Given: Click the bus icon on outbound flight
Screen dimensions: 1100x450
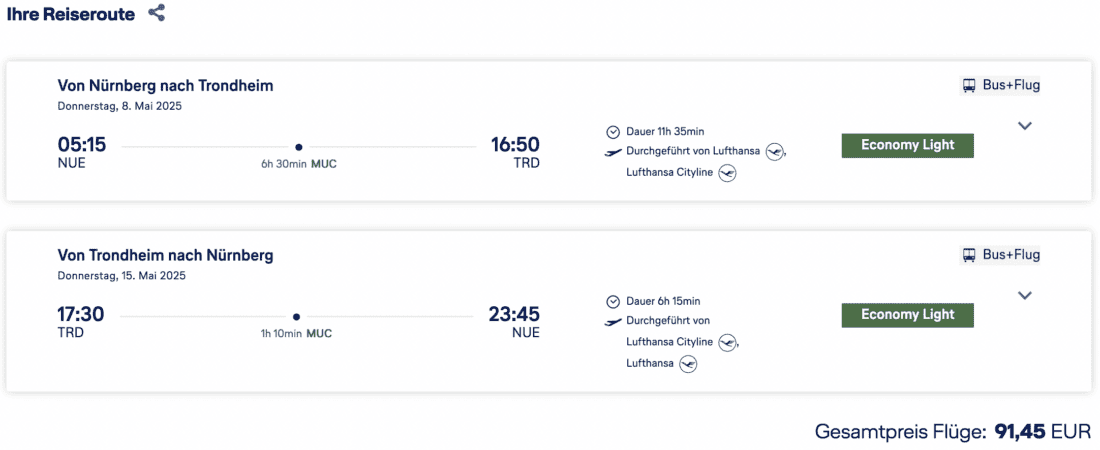Looking at the screenshot, I should point(969,86).
